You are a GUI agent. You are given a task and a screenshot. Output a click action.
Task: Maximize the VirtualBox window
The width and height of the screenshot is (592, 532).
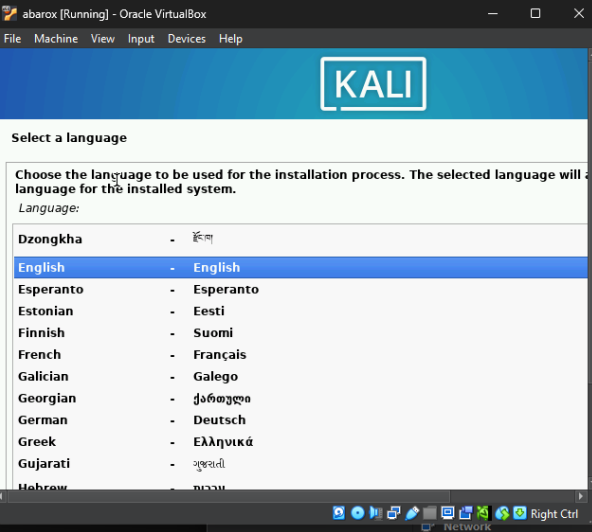[535, 14]
